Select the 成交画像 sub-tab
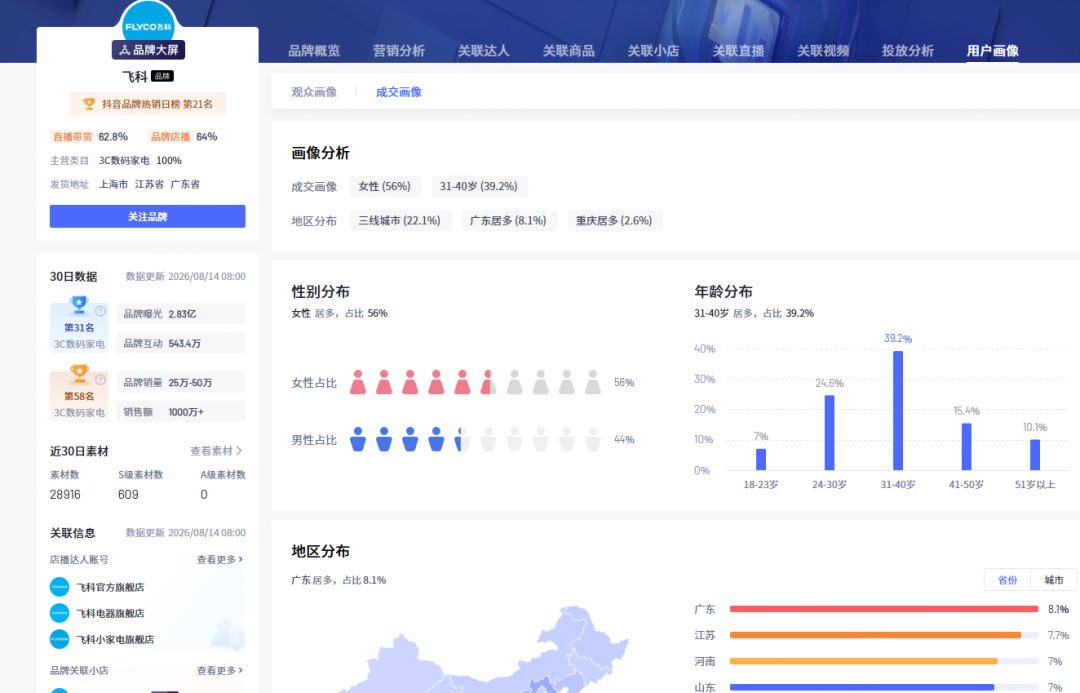This screenshot has height=693, width=1080. tap(399, 92)
